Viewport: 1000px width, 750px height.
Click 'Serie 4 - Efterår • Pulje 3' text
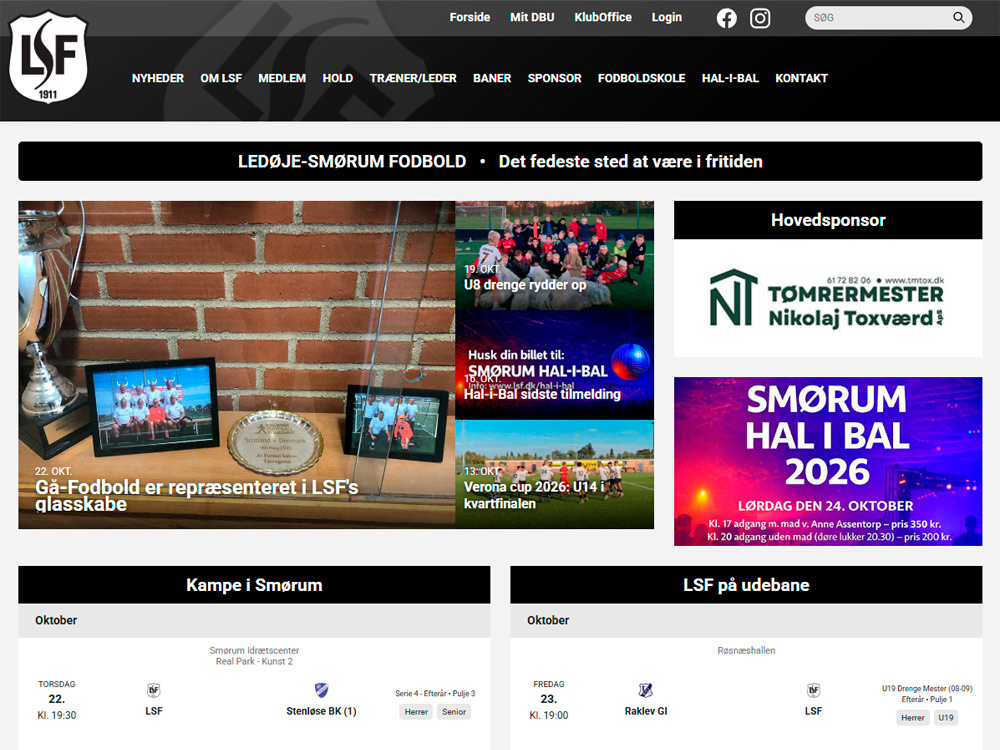[x=435, y=693]
